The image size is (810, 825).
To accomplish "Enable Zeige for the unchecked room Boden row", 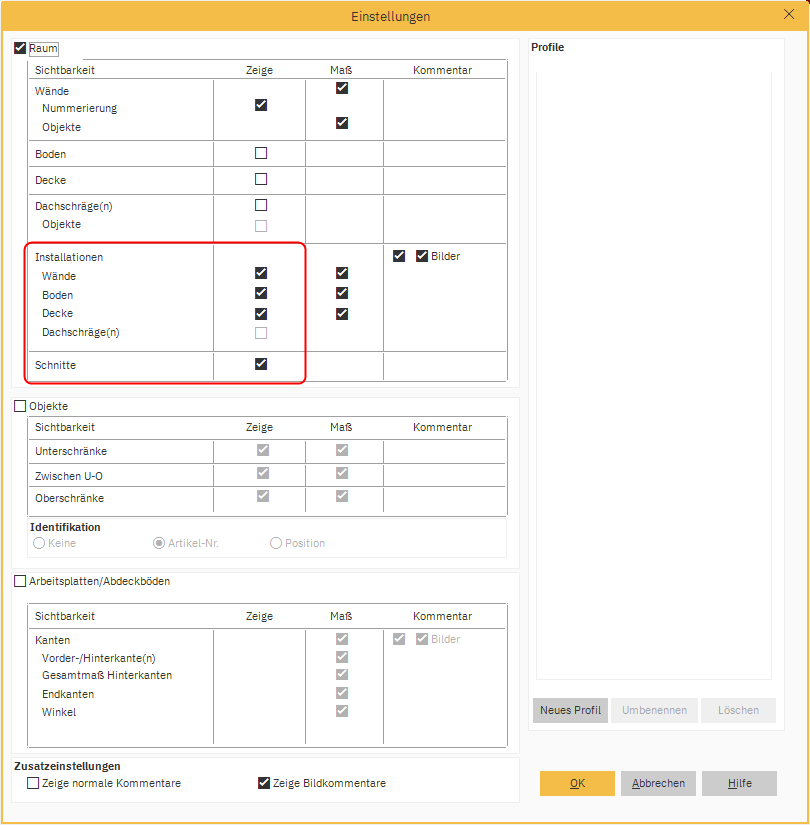I will coord(261,153).
